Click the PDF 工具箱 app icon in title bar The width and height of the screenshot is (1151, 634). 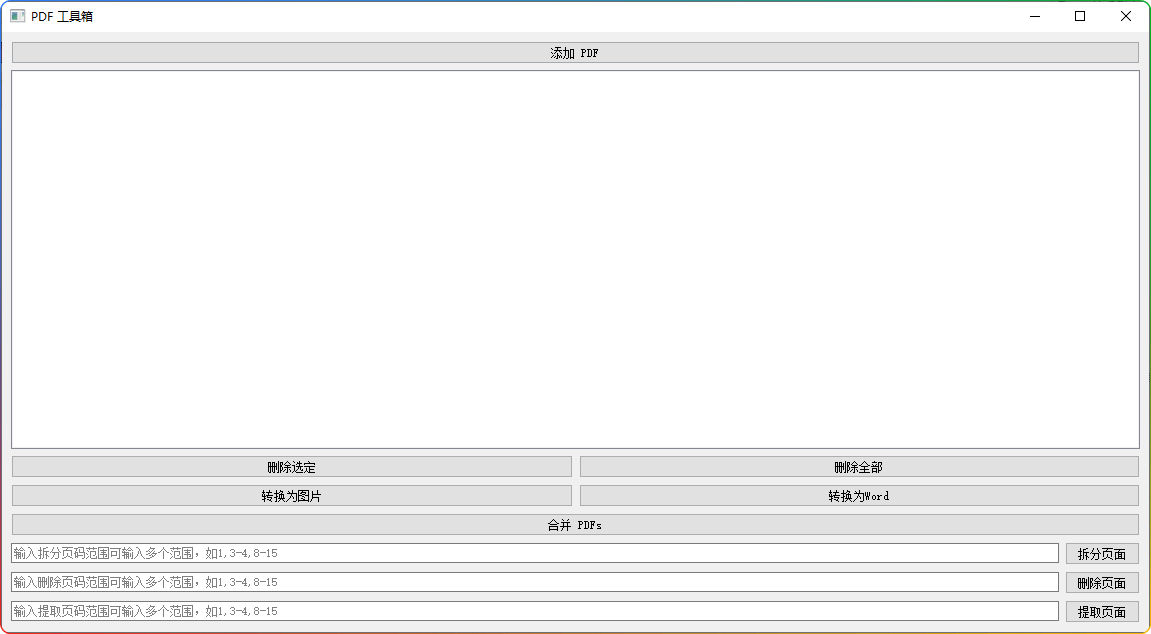pyautogui.click(x=17, y=16)
